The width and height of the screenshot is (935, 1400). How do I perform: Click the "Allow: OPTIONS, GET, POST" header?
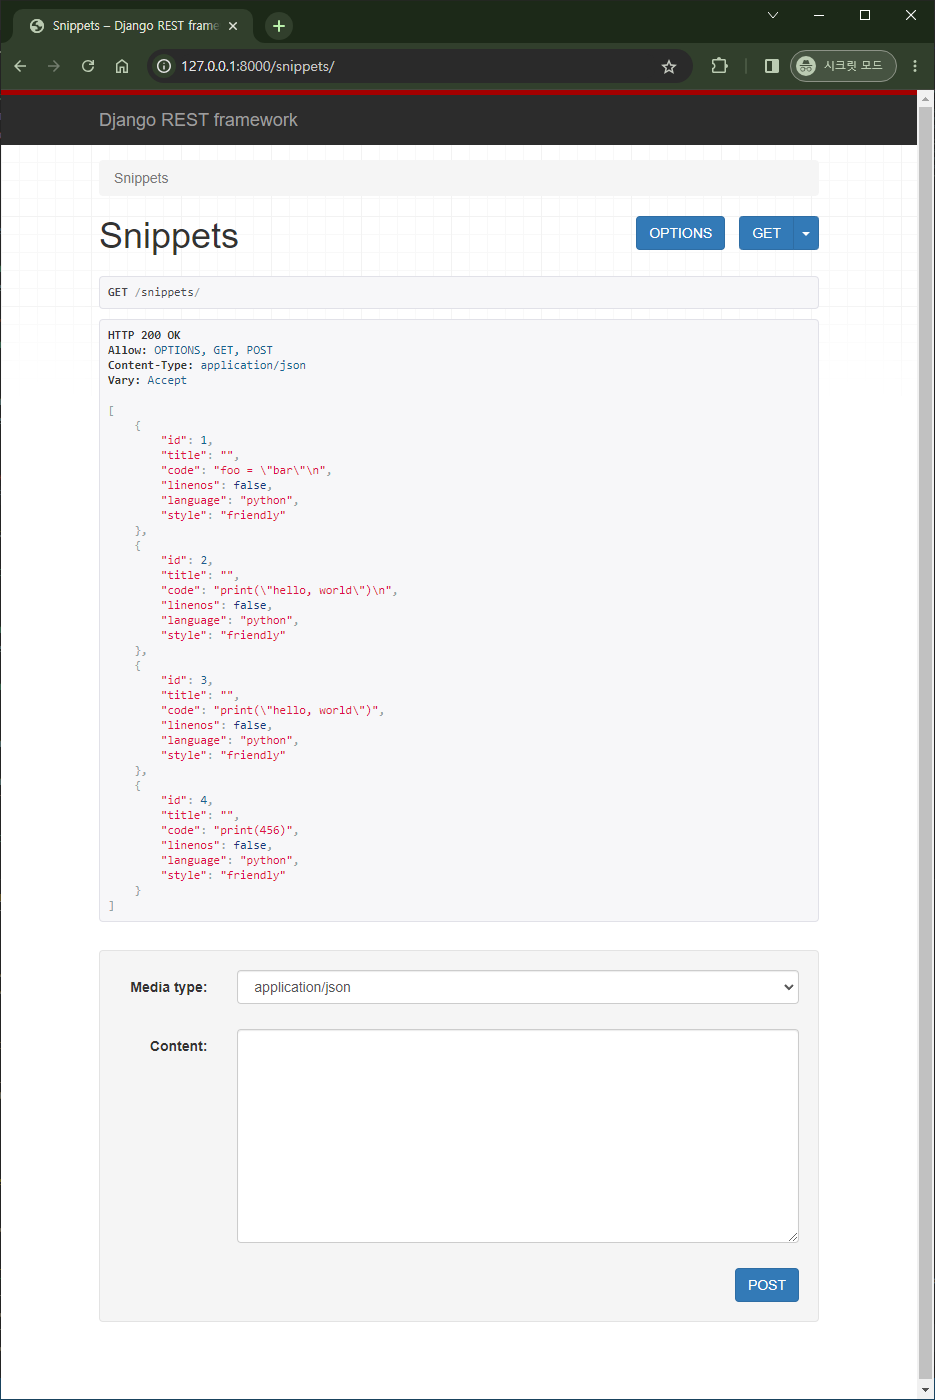click(x=190, y=350)
